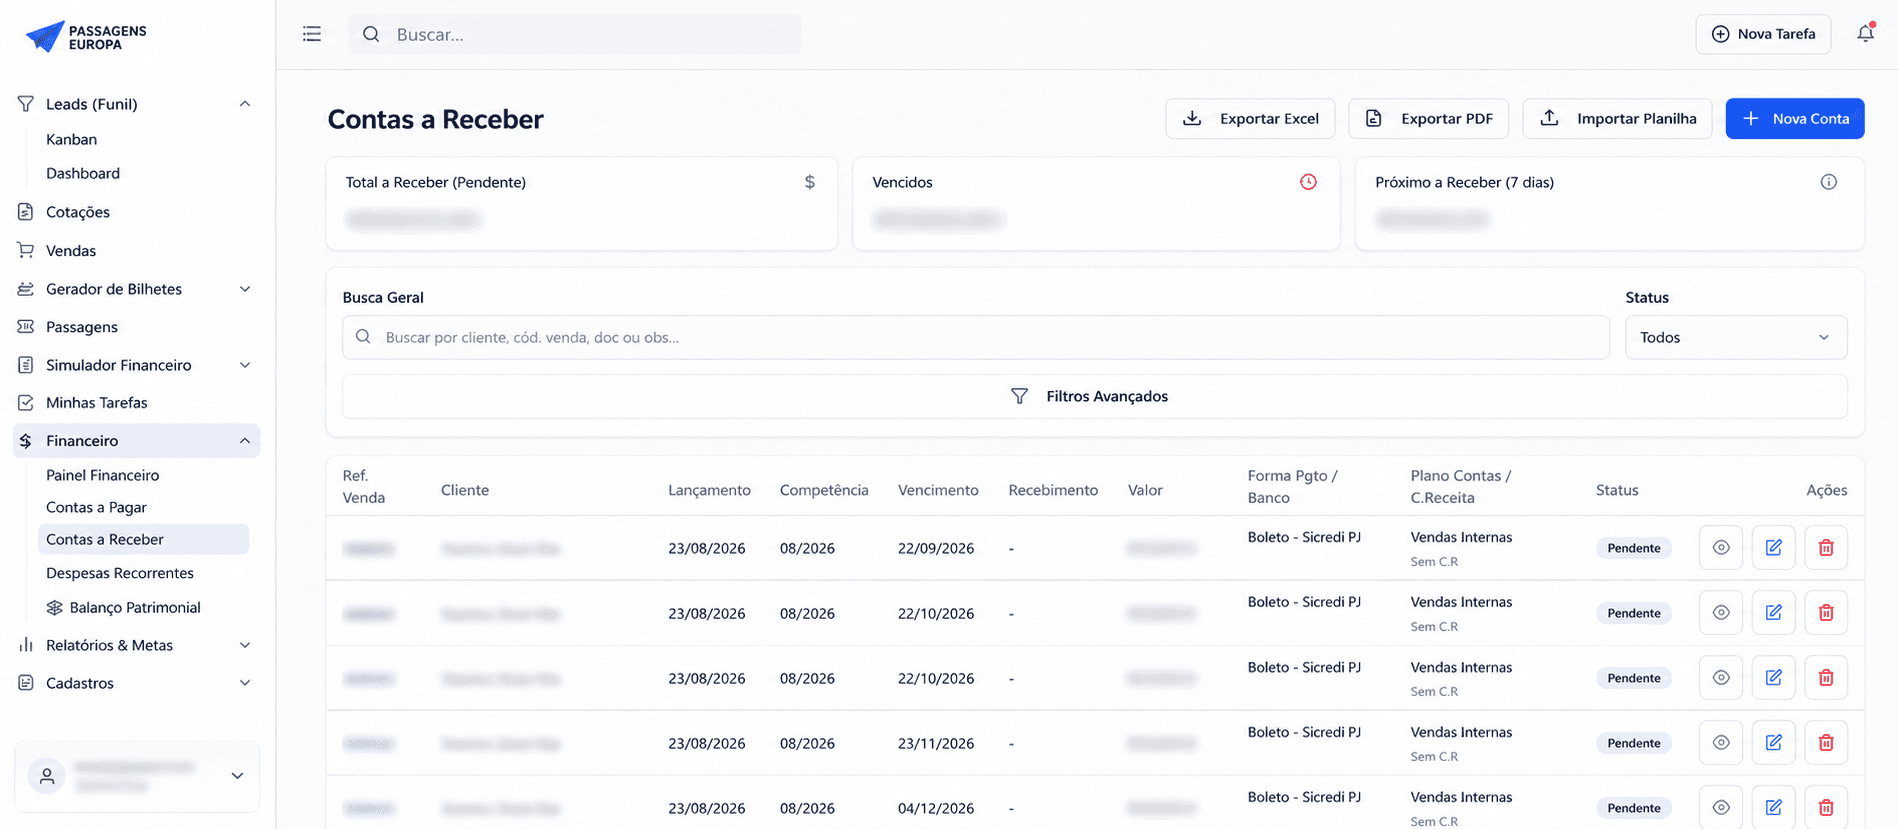
Task: Open the Status dropdown showing Todos
Action: pyautogui.click(x=1736, y=337)
